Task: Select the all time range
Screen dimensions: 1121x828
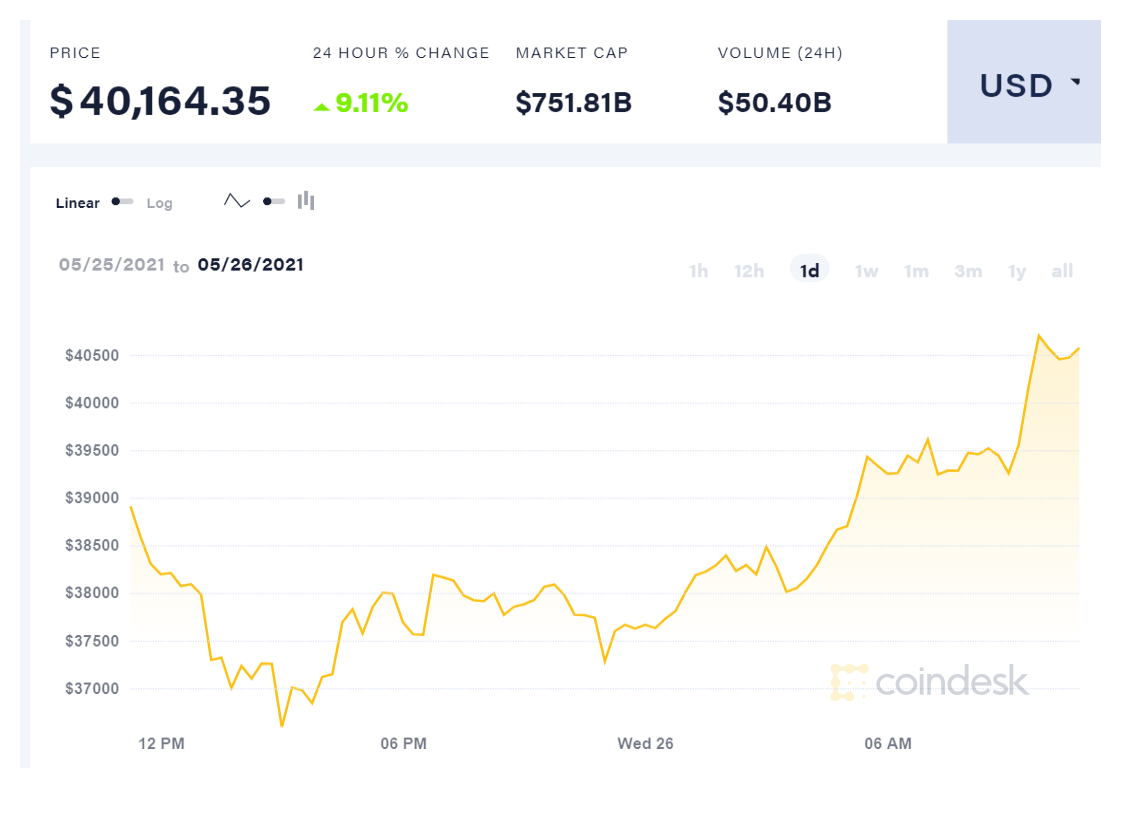Action: click(x=1062, y=271)
